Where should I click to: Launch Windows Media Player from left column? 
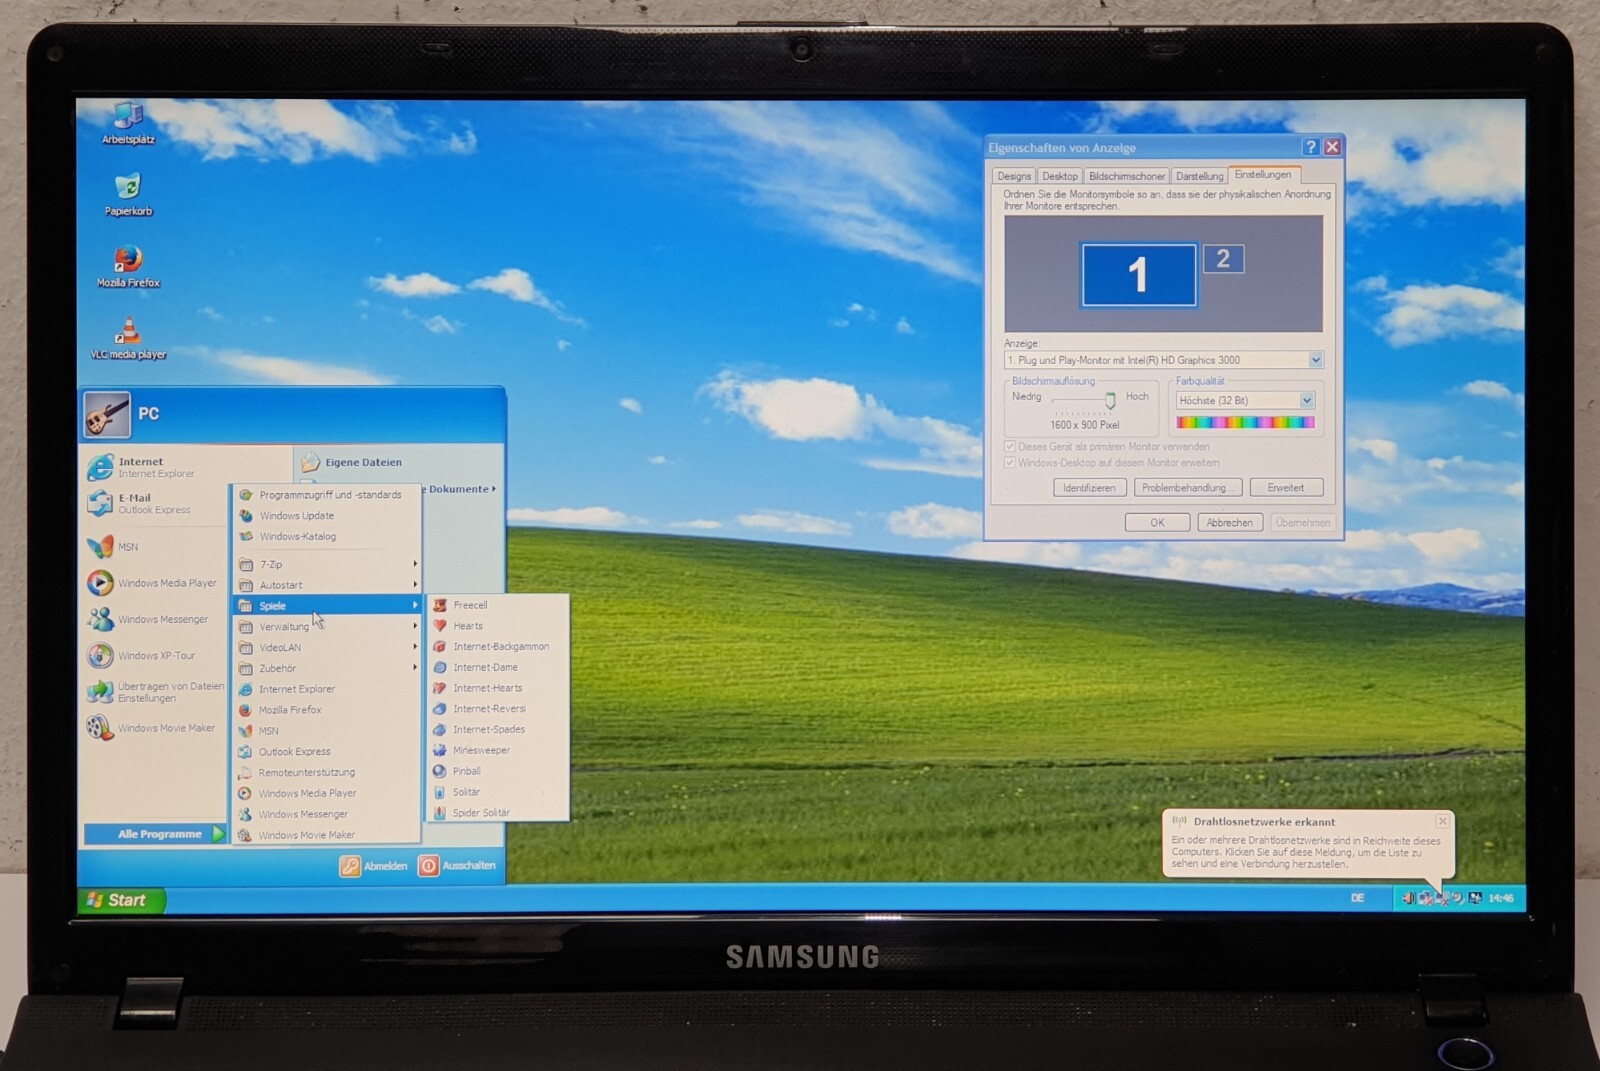point(155,583)
